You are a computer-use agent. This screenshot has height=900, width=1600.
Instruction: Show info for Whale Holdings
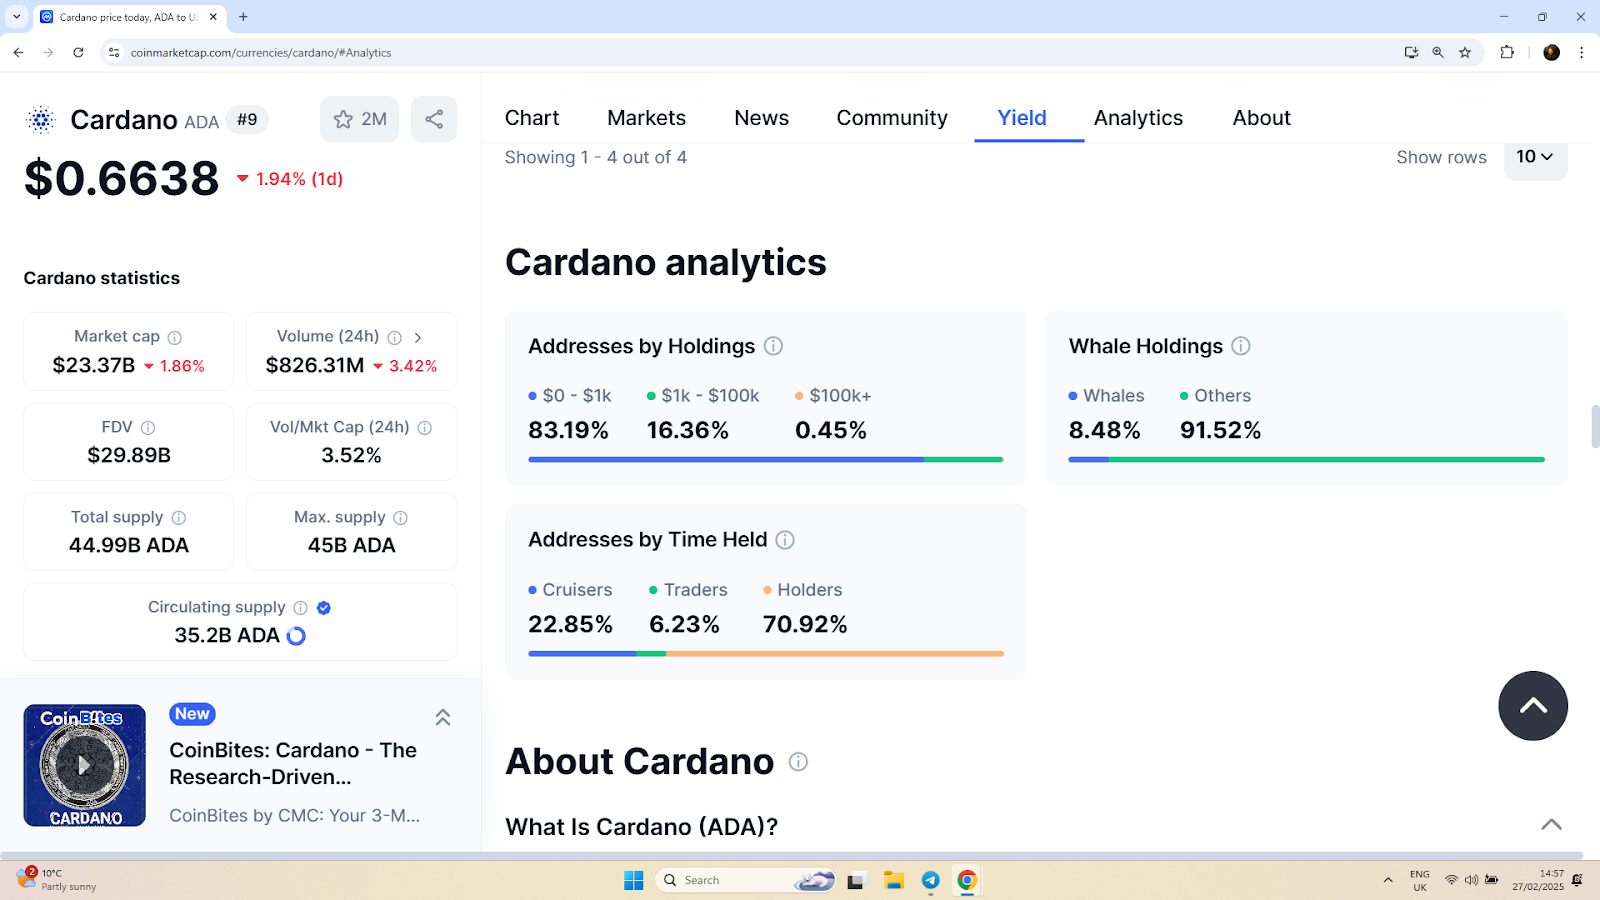(1241, 346)
